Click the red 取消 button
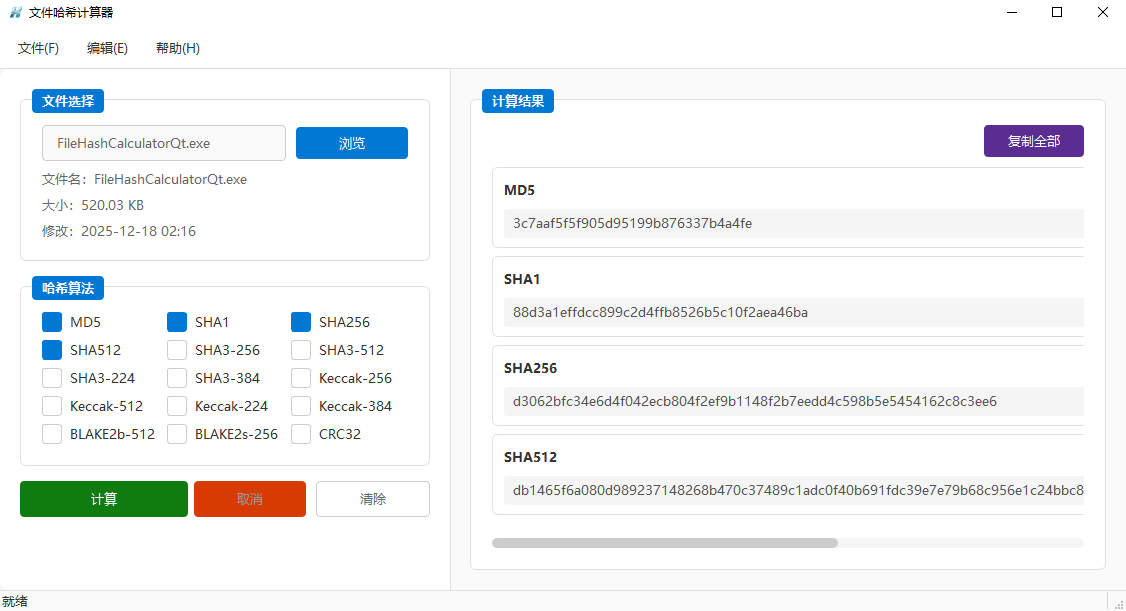The image size is (1126, 611). pos(249,499)
